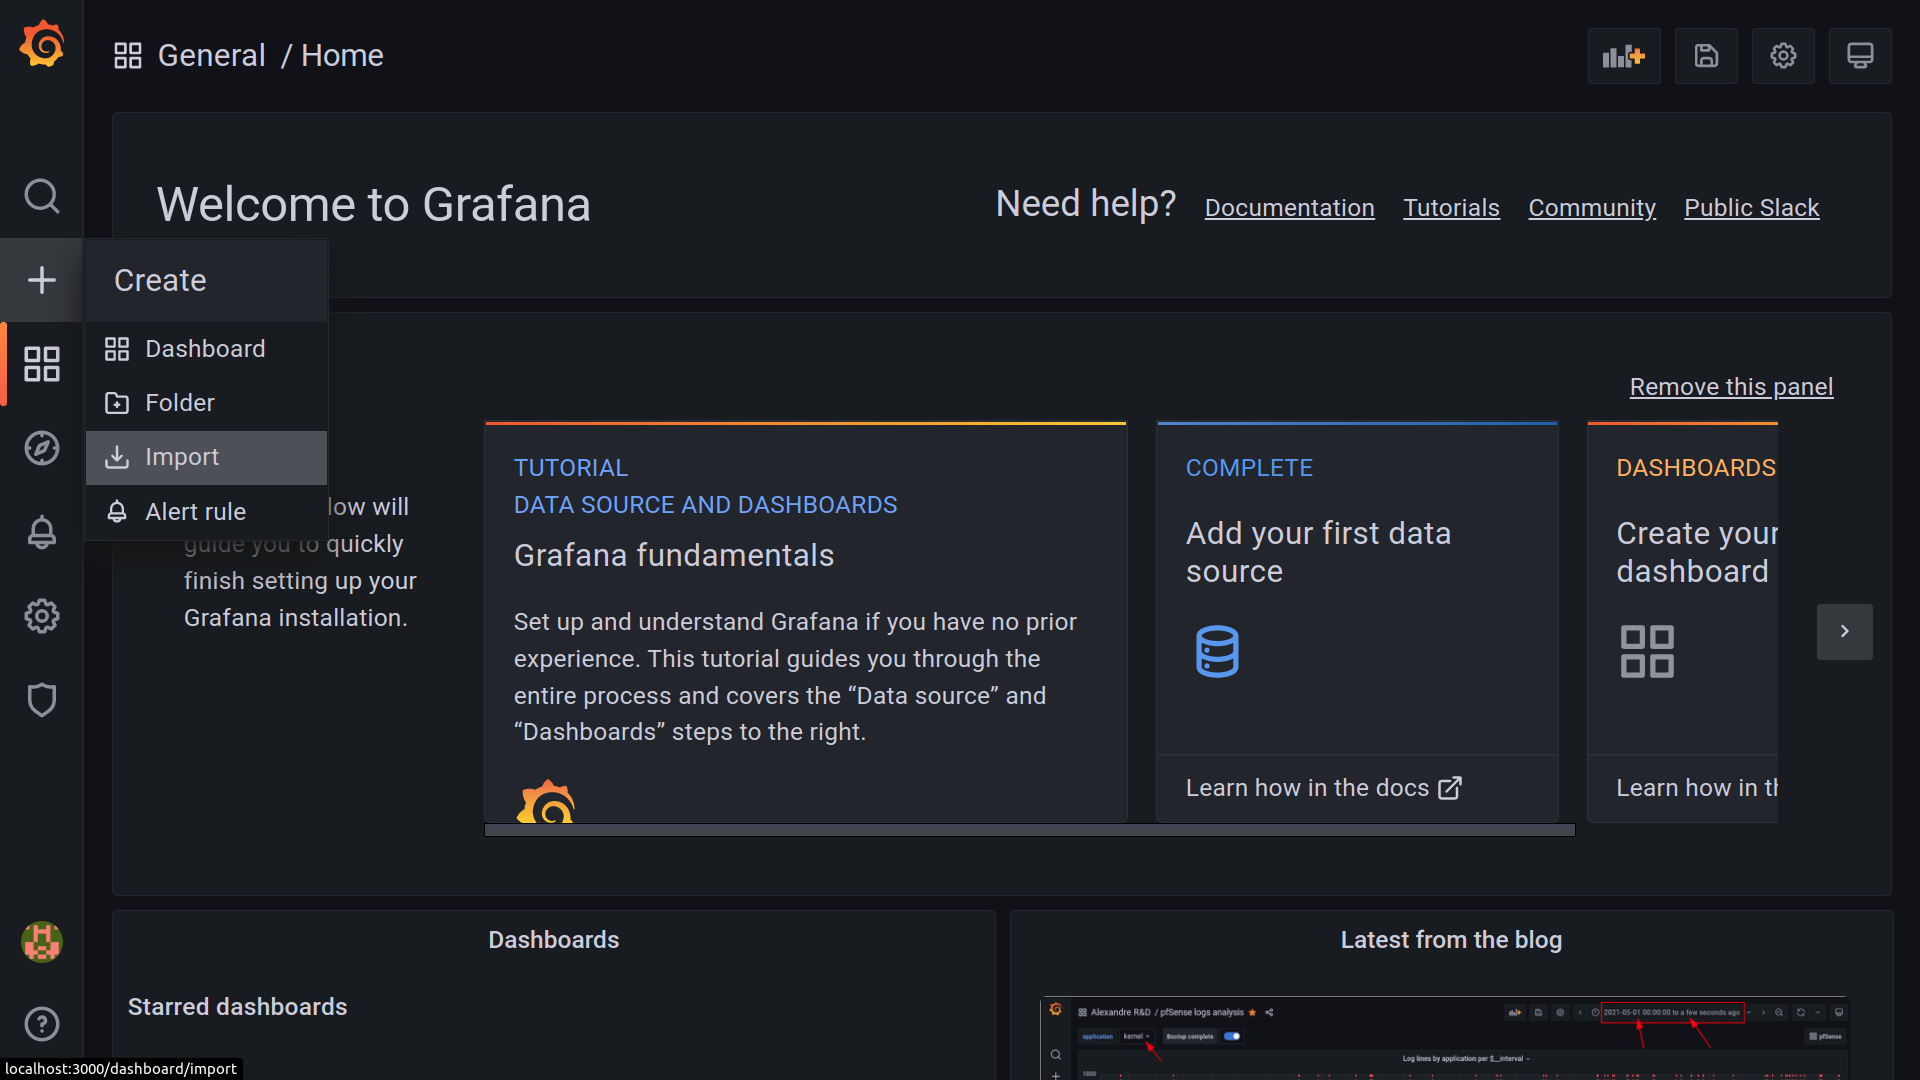Image resolution: width=1920 pixels, height=1080 pixels.
Task: Choose Alert rule in Create menu
Action: click(195, 512)
